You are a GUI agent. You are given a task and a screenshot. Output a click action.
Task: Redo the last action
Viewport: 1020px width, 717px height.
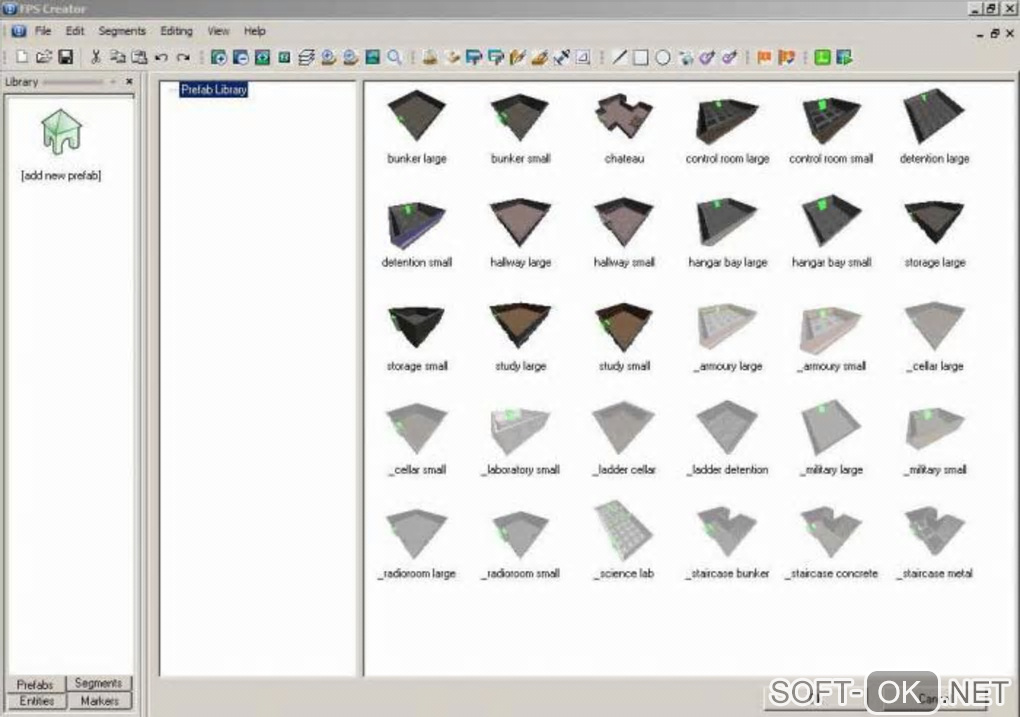(183, 57)
